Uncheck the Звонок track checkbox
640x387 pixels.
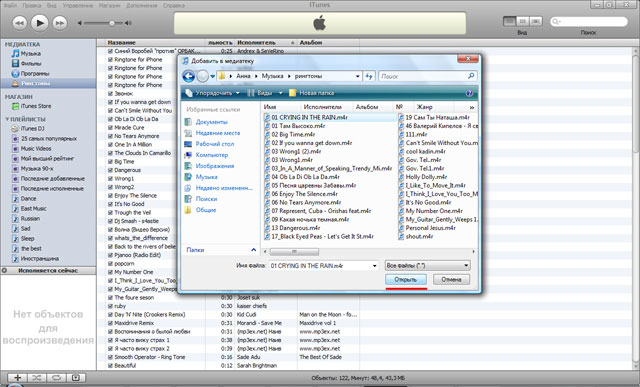click(x=110, y=93)
